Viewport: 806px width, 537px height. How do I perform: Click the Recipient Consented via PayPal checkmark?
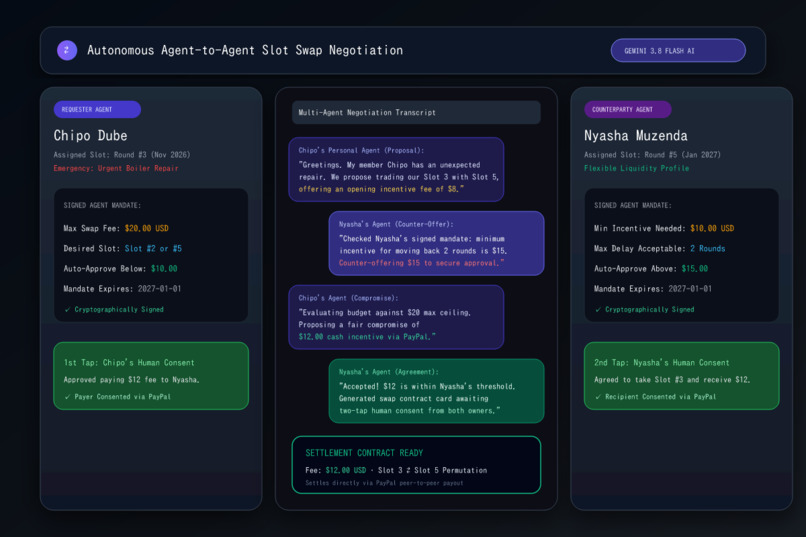(598, 397)
